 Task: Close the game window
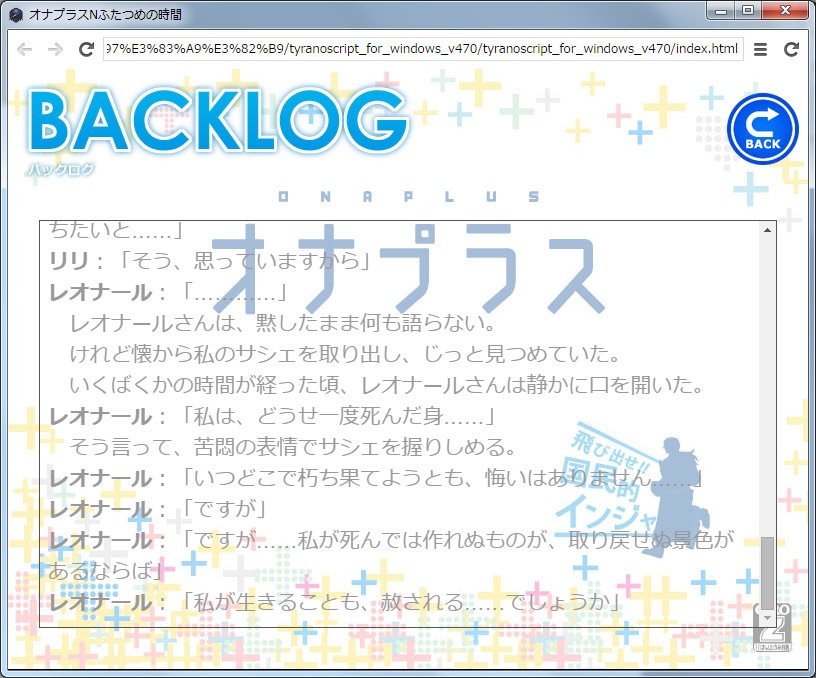point(785,11)
